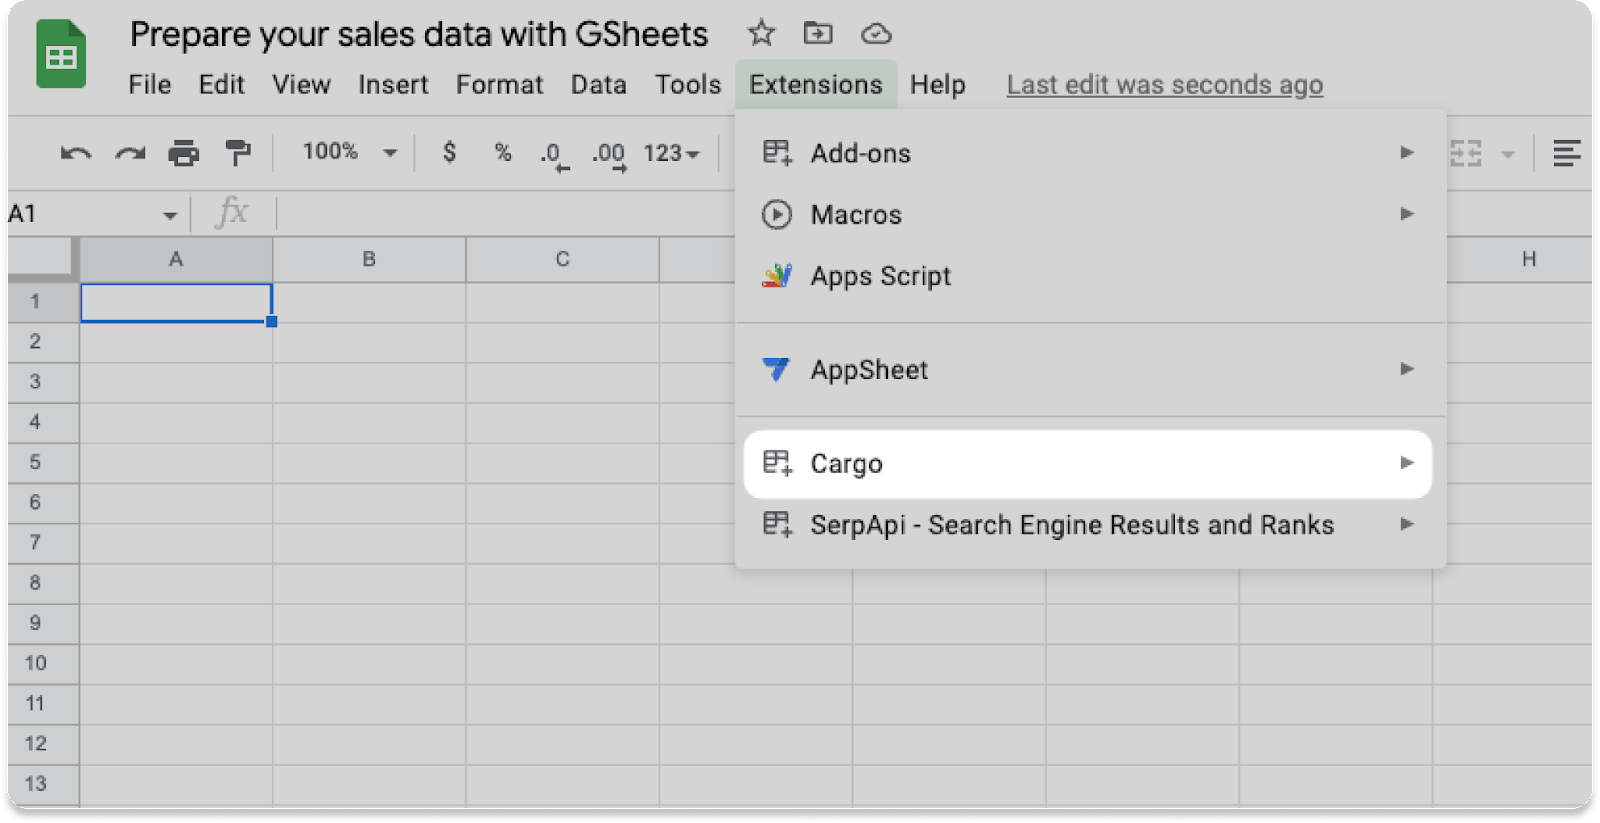Screen dimensions: 1600x823
Task: Increase decimal places
Action: pos(609,156)
